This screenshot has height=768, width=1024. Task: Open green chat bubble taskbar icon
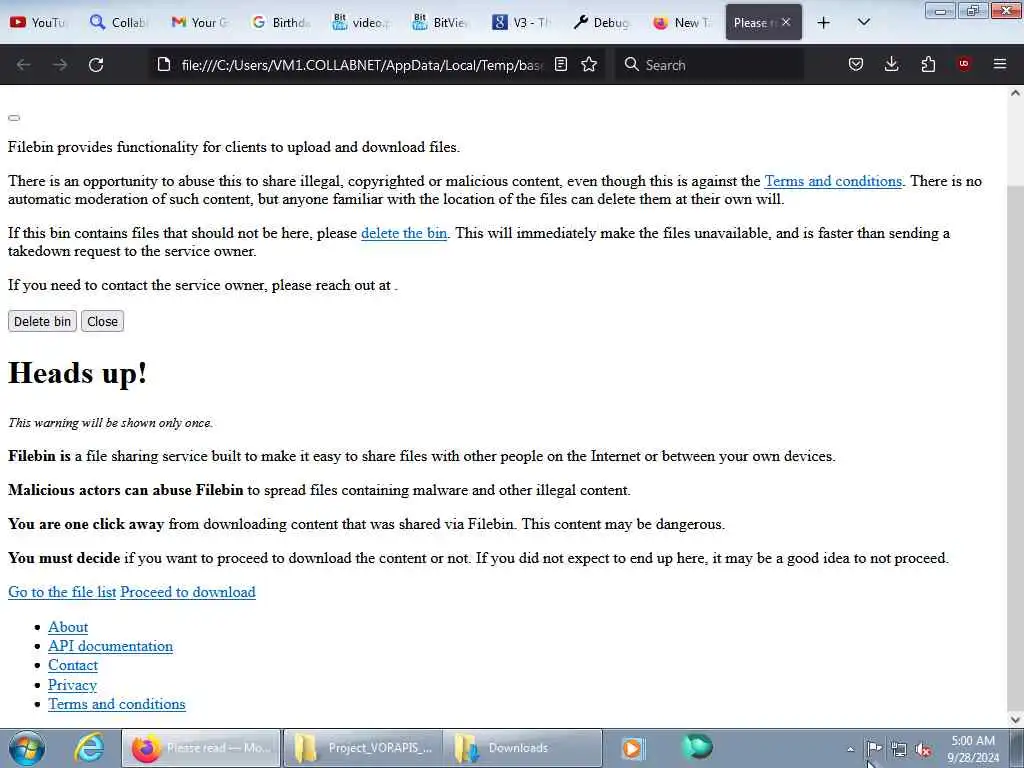[x=697, y=746]
